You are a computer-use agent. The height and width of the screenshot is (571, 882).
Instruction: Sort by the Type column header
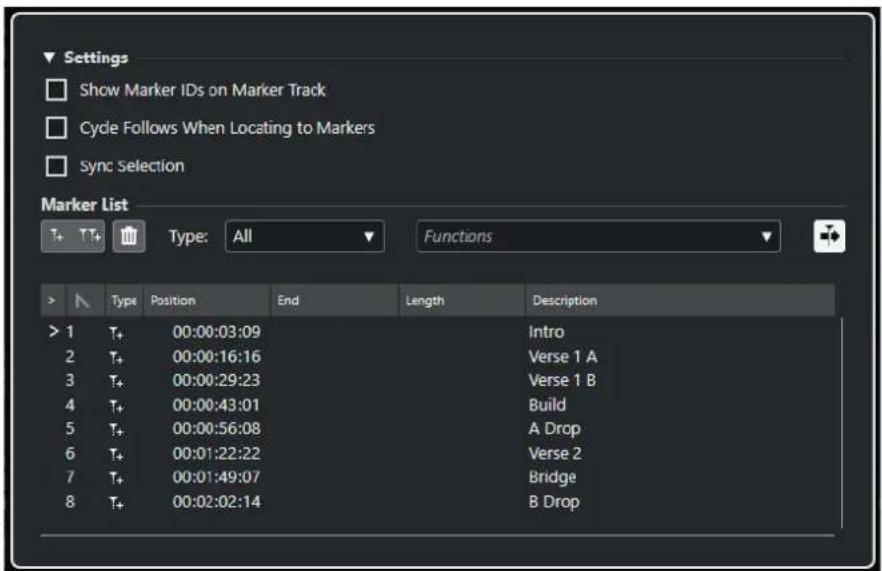point(124,300)
